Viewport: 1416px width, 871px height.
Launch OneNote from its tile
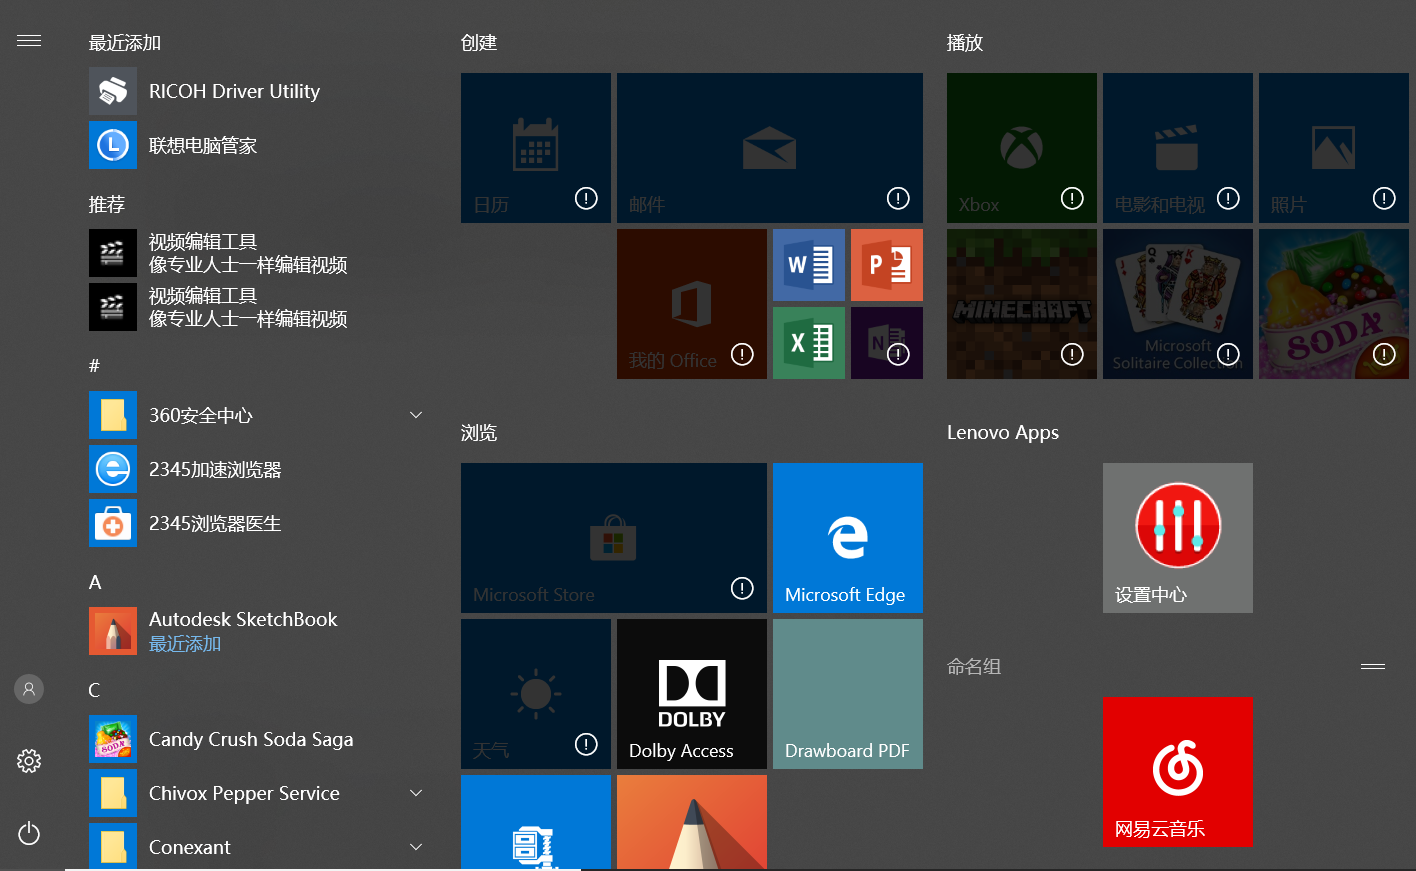pyautogui.click(x=887, y=343)
